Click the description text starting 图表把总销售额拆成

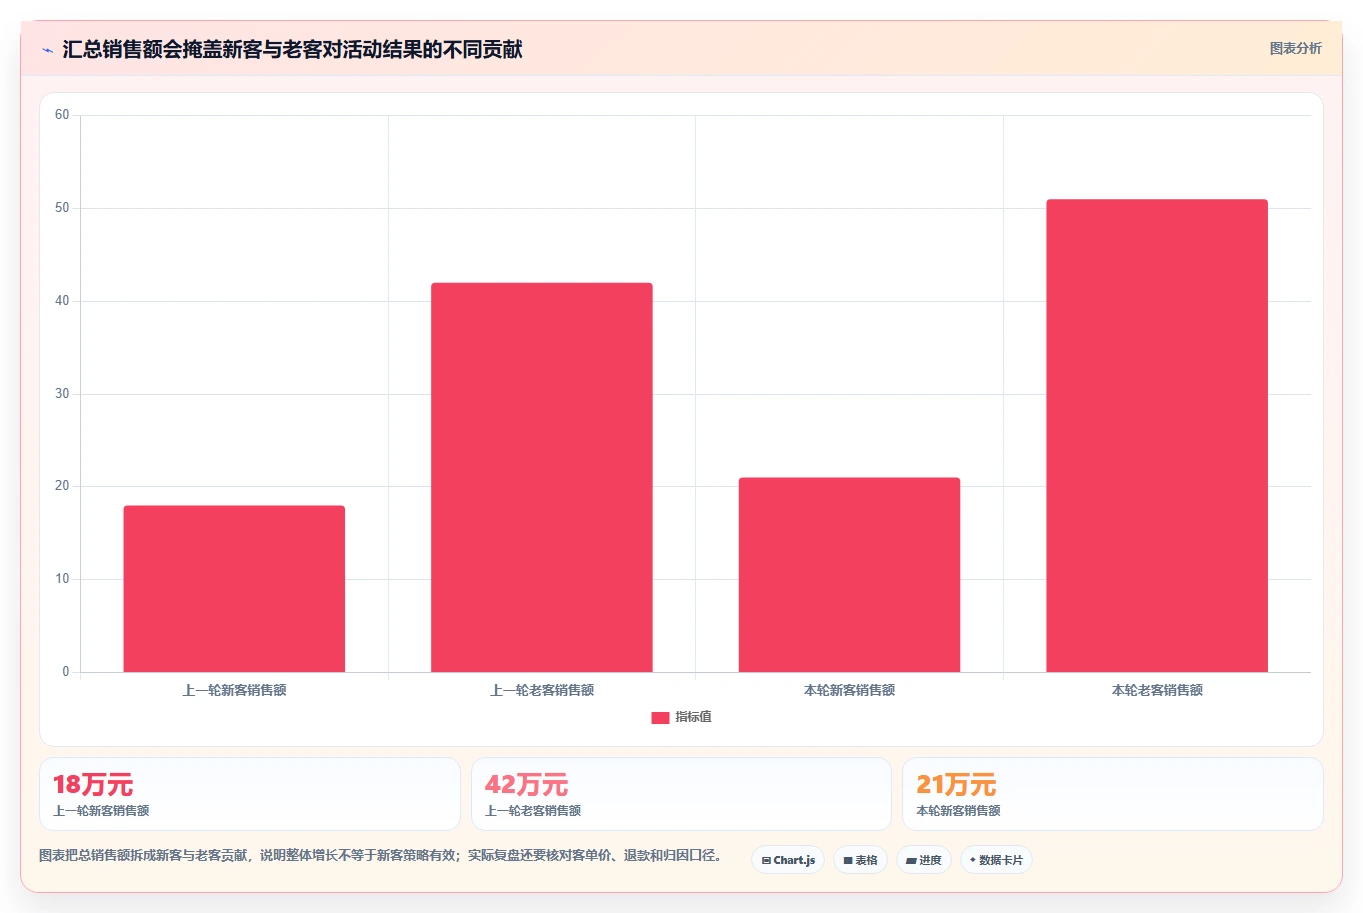tap(381, 855)
